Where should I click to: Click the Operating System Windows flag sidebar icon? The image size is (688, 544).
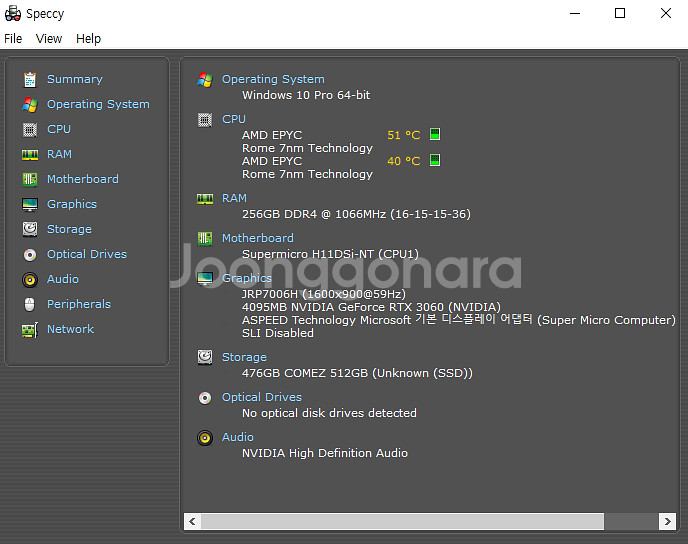tap(30, 104)
